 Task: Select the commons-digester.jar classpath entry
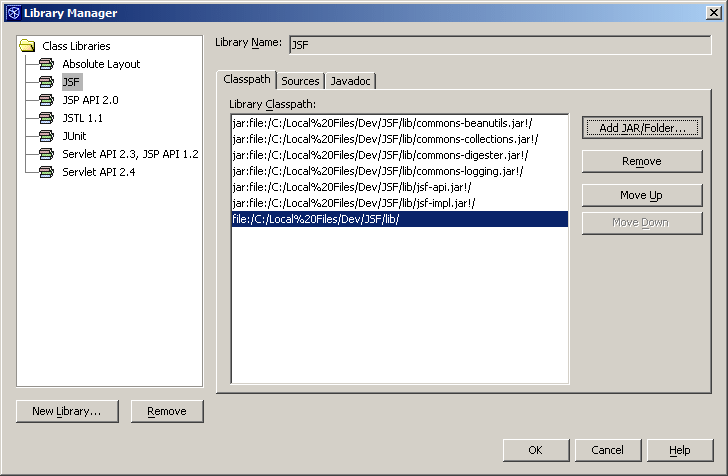(399, 155)
